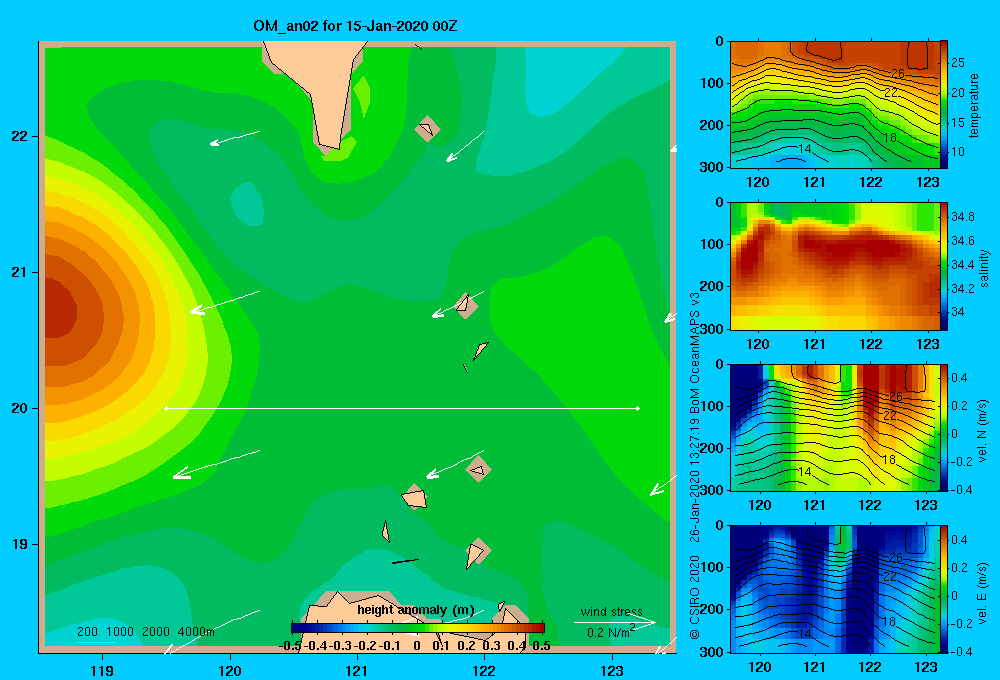
Task: Click the "© CSIRO 2020" copyright text
Action: pos(695,596)
